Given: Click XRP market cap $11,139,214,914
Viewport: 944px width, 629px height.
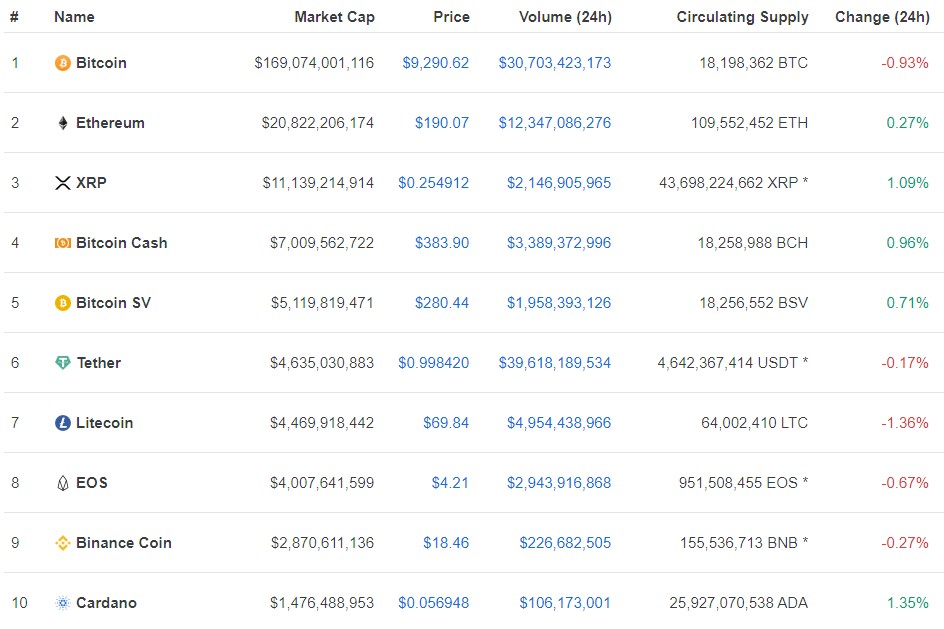Looking at the screenshot, I should click(318, 183).
